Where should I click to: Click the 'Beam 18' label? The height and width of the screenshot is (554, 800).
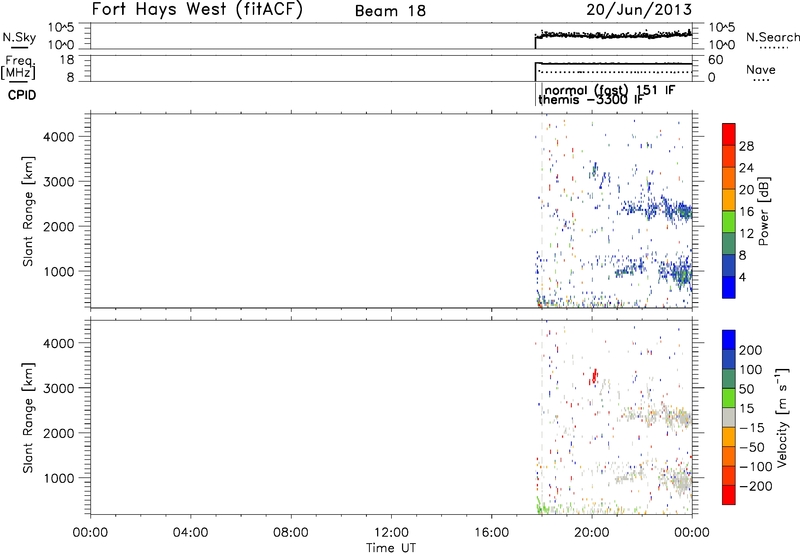click(390, 11)
